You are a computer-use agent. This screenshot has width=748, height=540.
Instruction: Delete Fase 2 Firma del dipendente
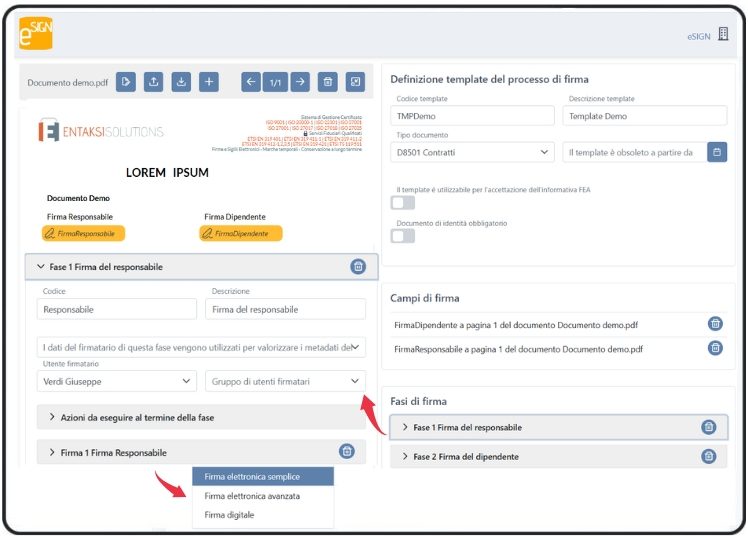(x=709, y=456)
